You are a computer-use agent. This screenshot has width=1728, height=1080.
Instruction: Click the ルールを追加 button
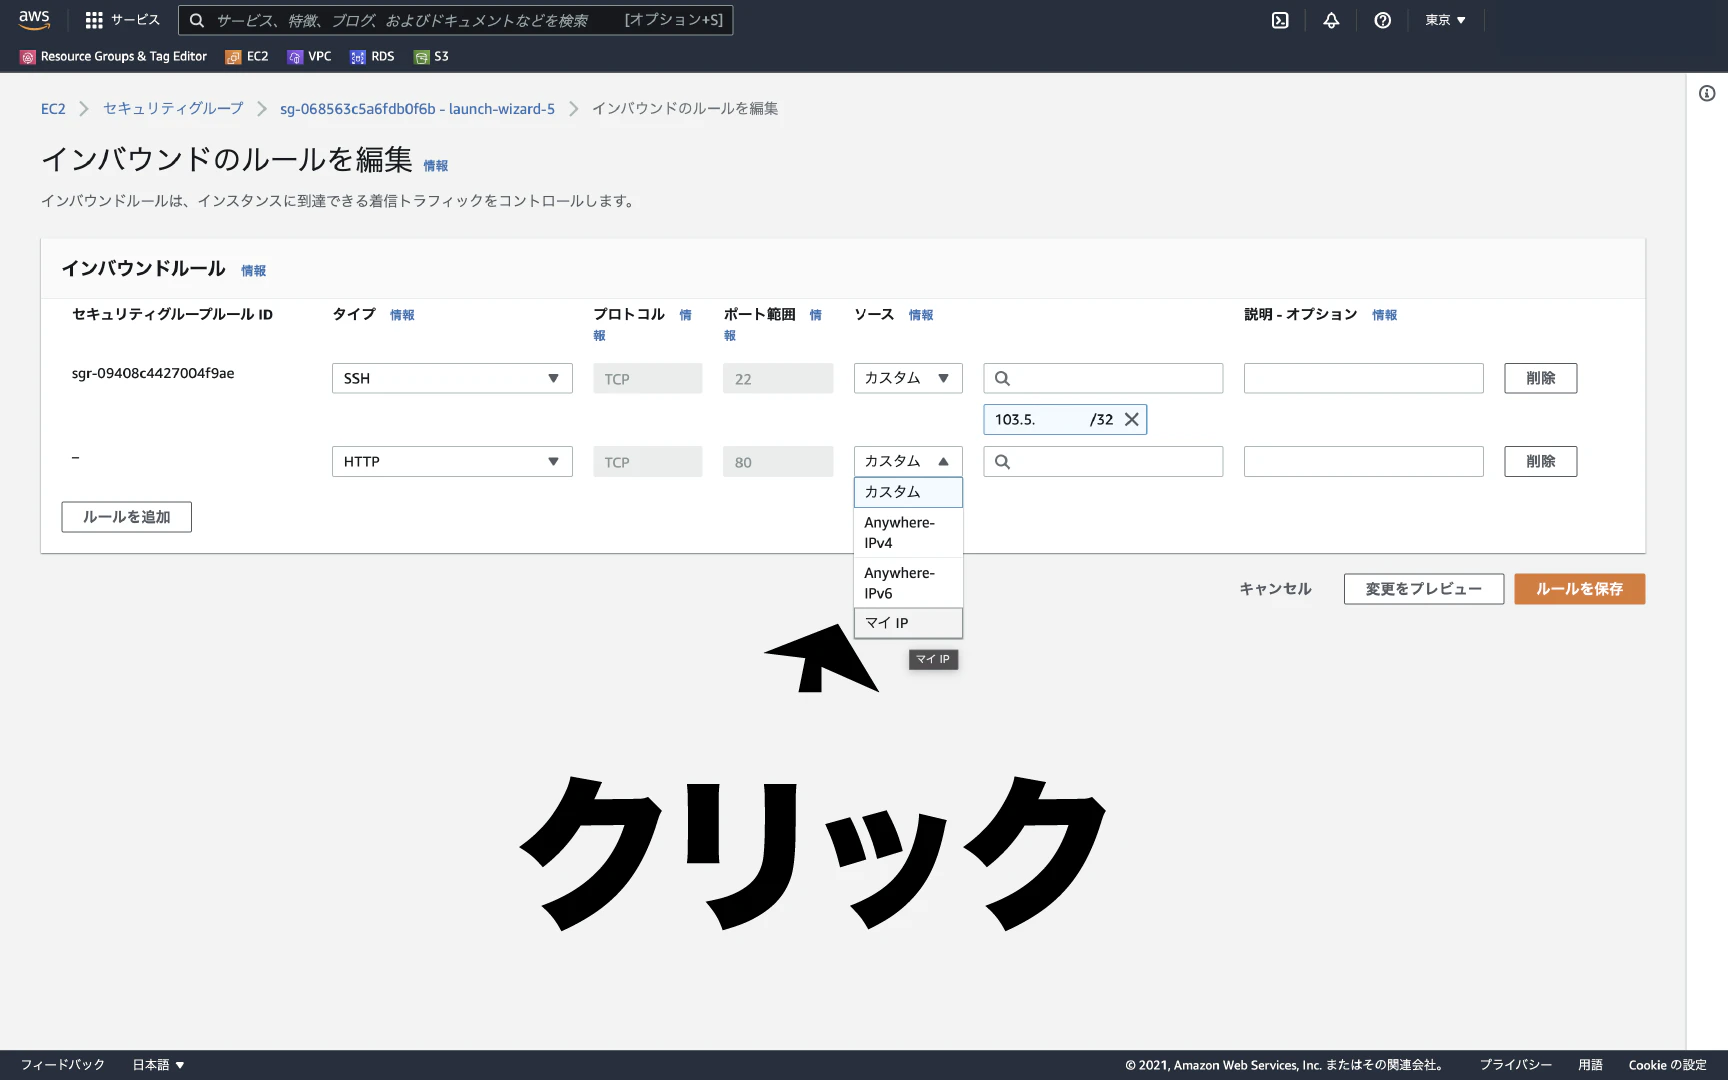(x=126, y=517)
